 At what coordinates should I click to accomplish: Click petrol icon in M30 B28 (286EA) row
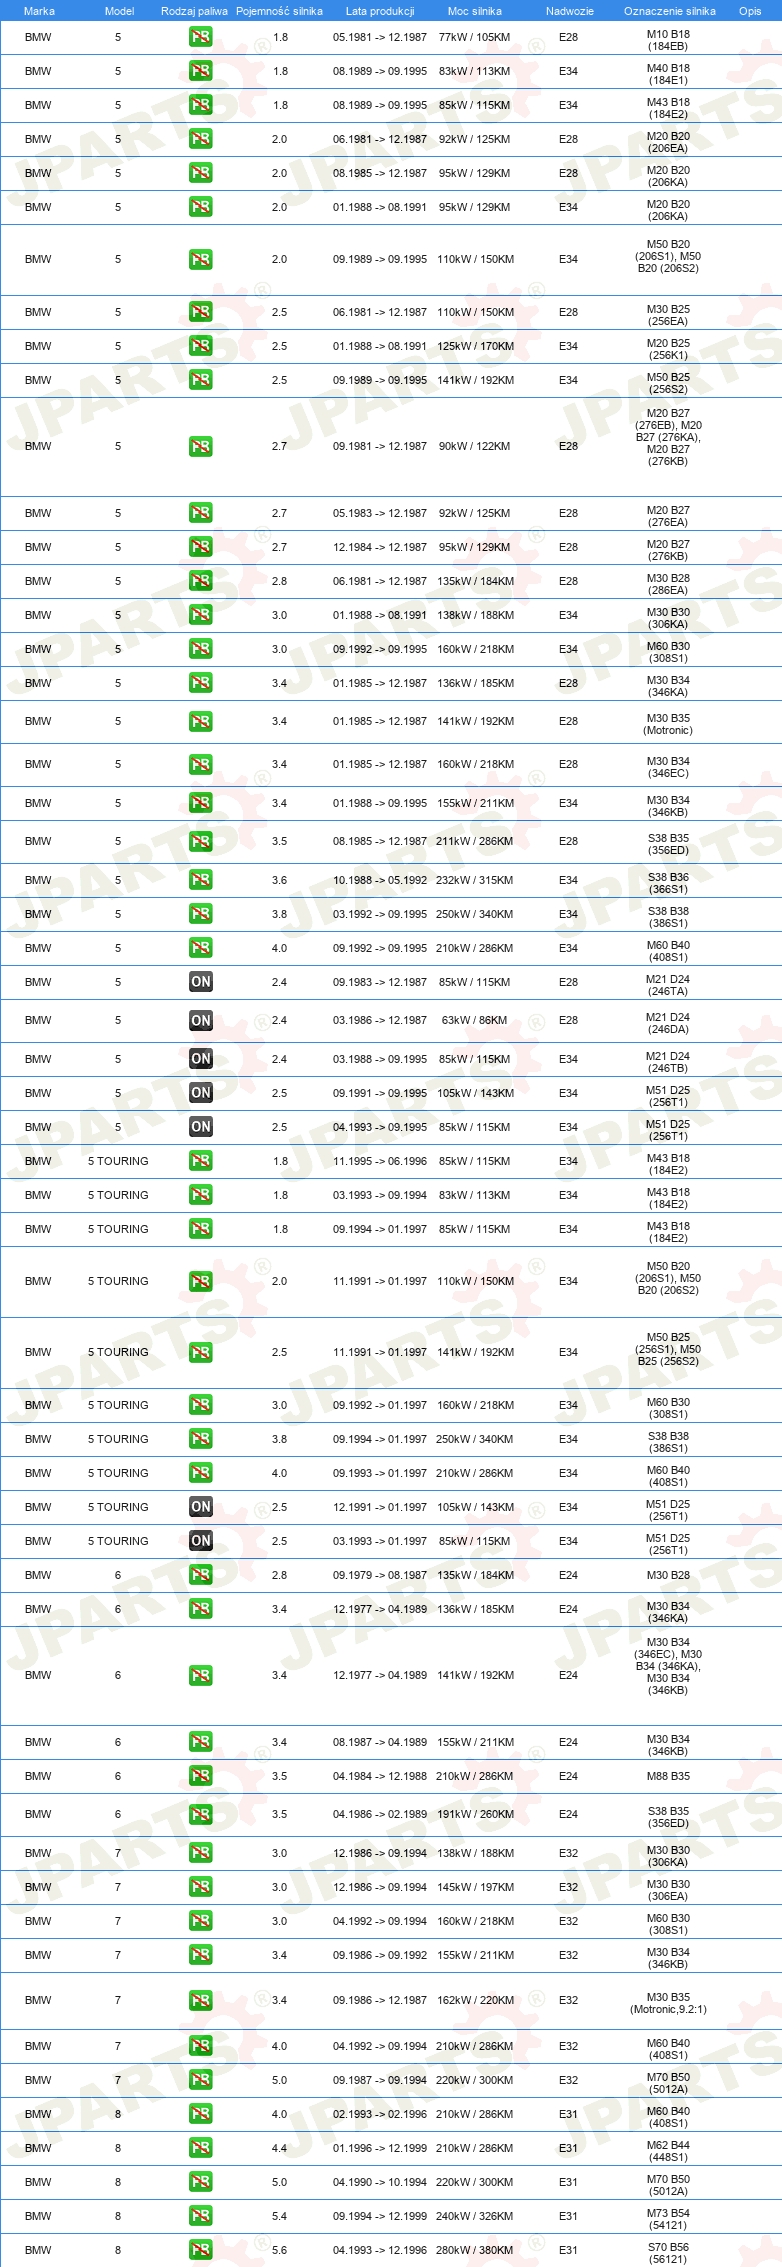[x=200, y=581]
